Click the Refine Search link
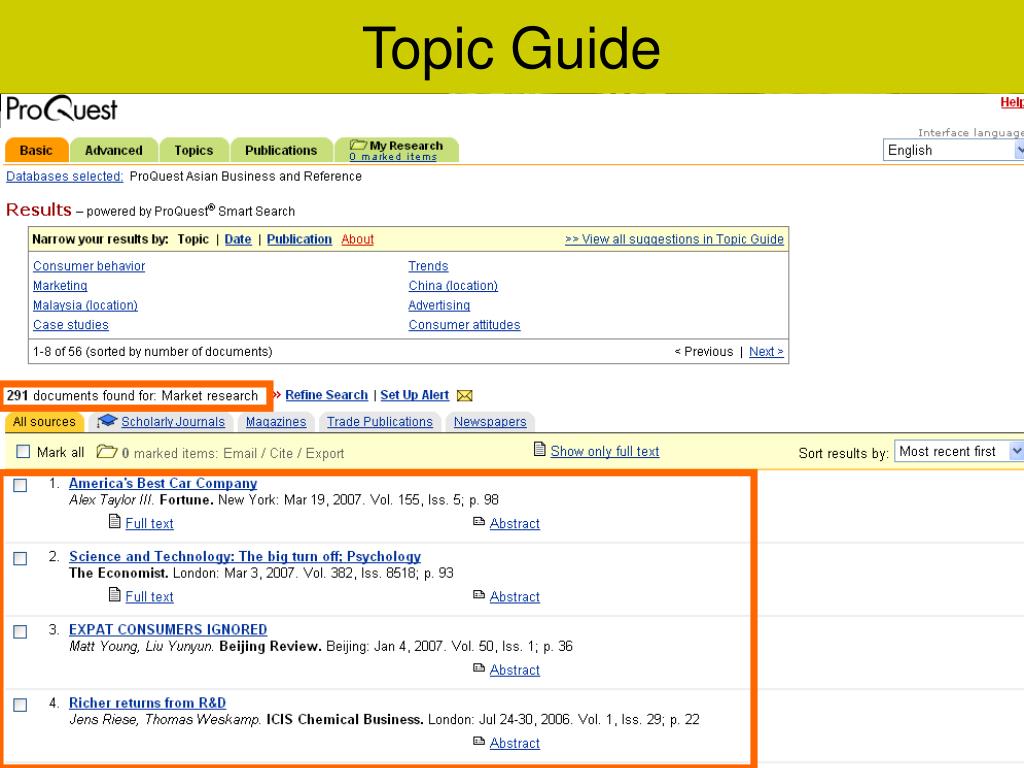The image size is (1024, 768). 327,394
